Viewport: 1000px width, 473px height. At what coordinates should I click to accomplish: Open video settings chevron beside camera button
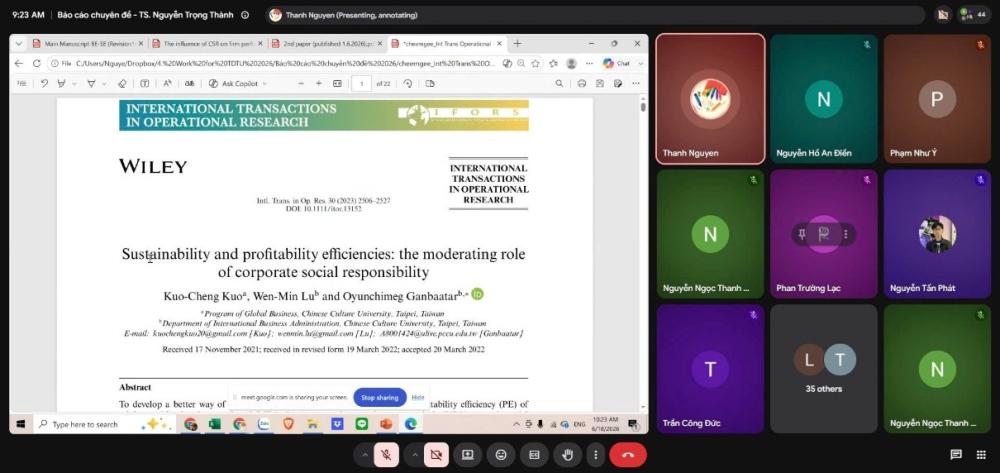pyautogui.click(x=415, y=455)
